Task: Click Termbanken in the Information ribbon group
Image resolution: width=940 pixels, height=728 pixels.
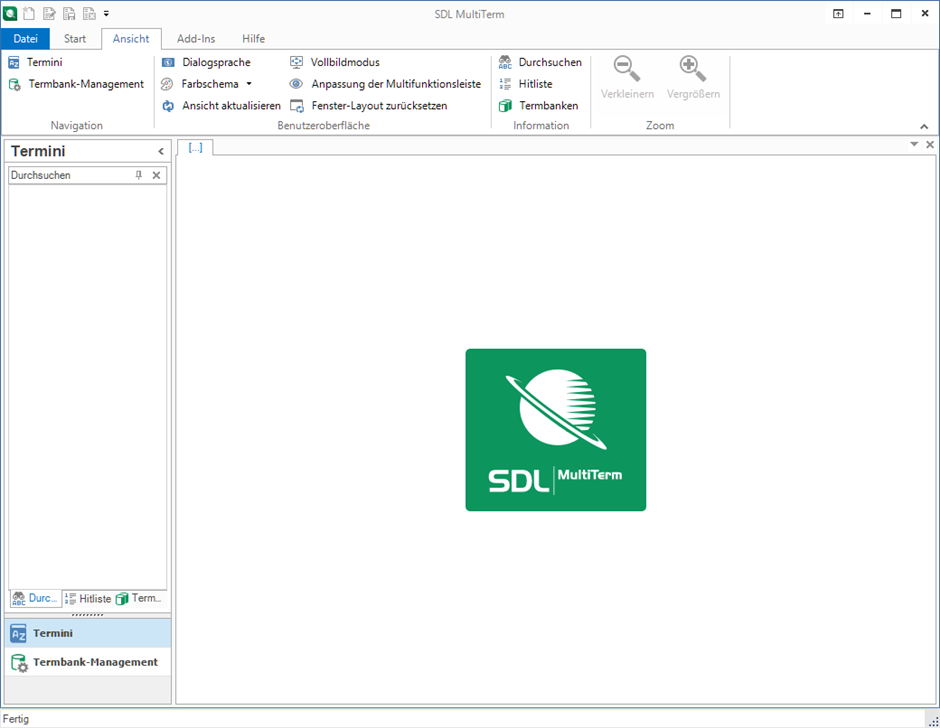Action: (x=538, y=106)
